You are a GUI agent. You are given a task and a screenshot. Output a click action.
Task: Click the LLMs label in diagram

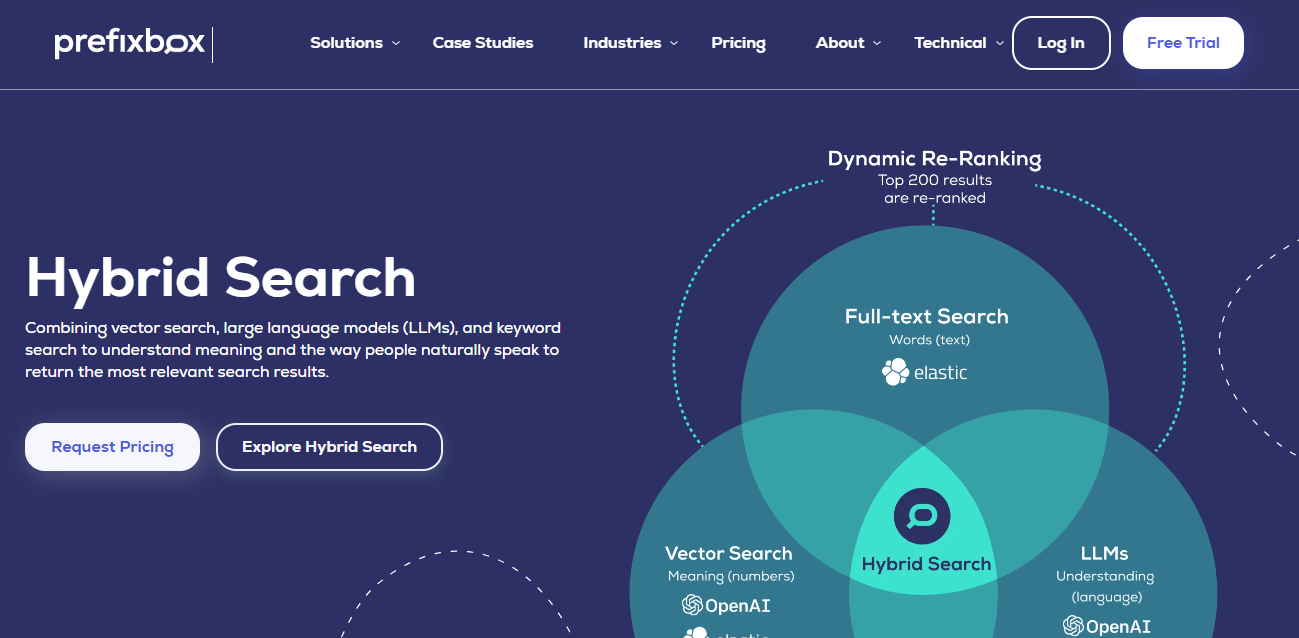click(1104, 553)
